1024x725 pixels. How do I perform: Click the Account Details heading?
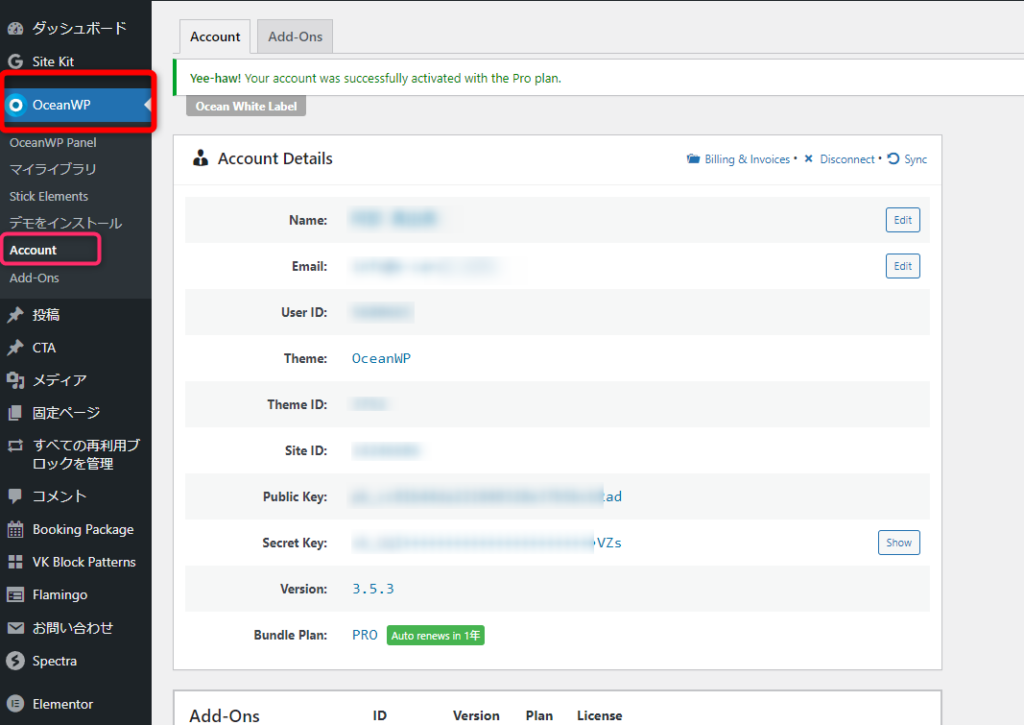[x=275, y=159]
